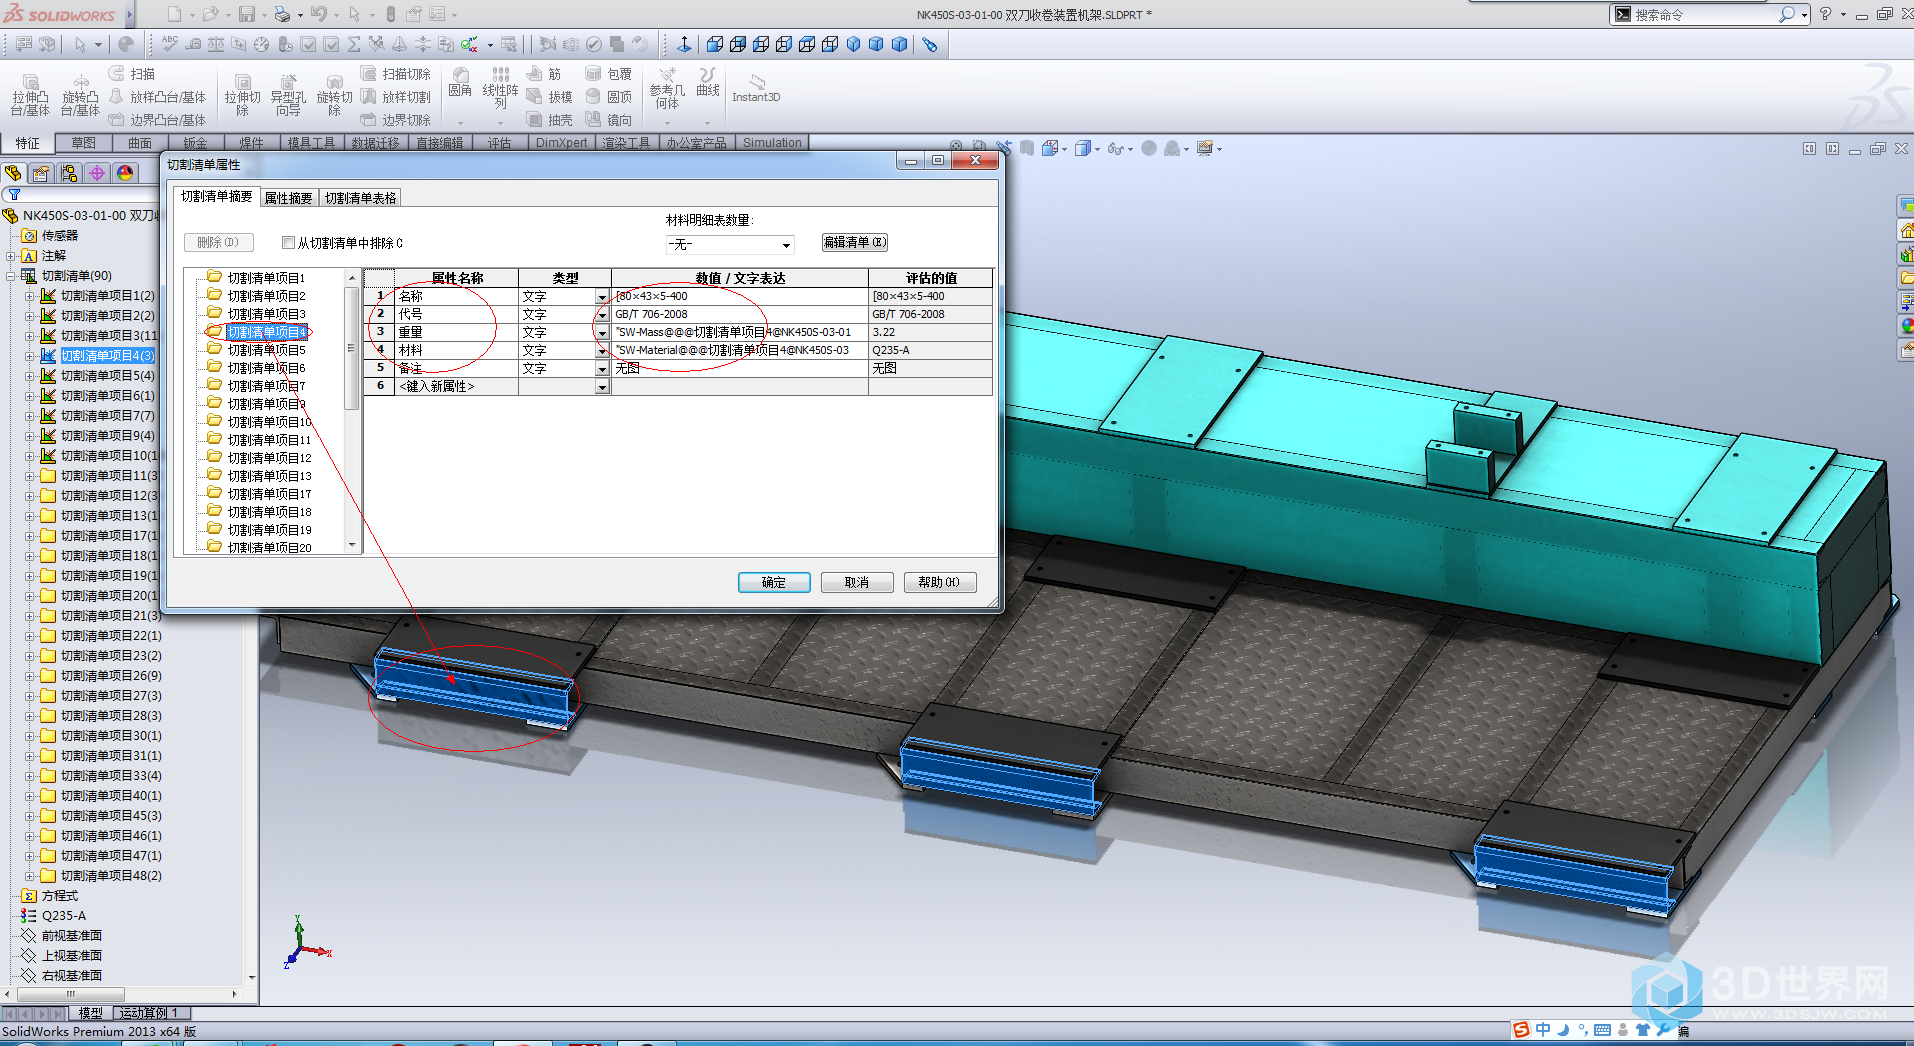The height and width of the screenshot is (1046, 1914).
Task: Open the DisplayManager color sphere tab
Action: (x=125, y=173)
